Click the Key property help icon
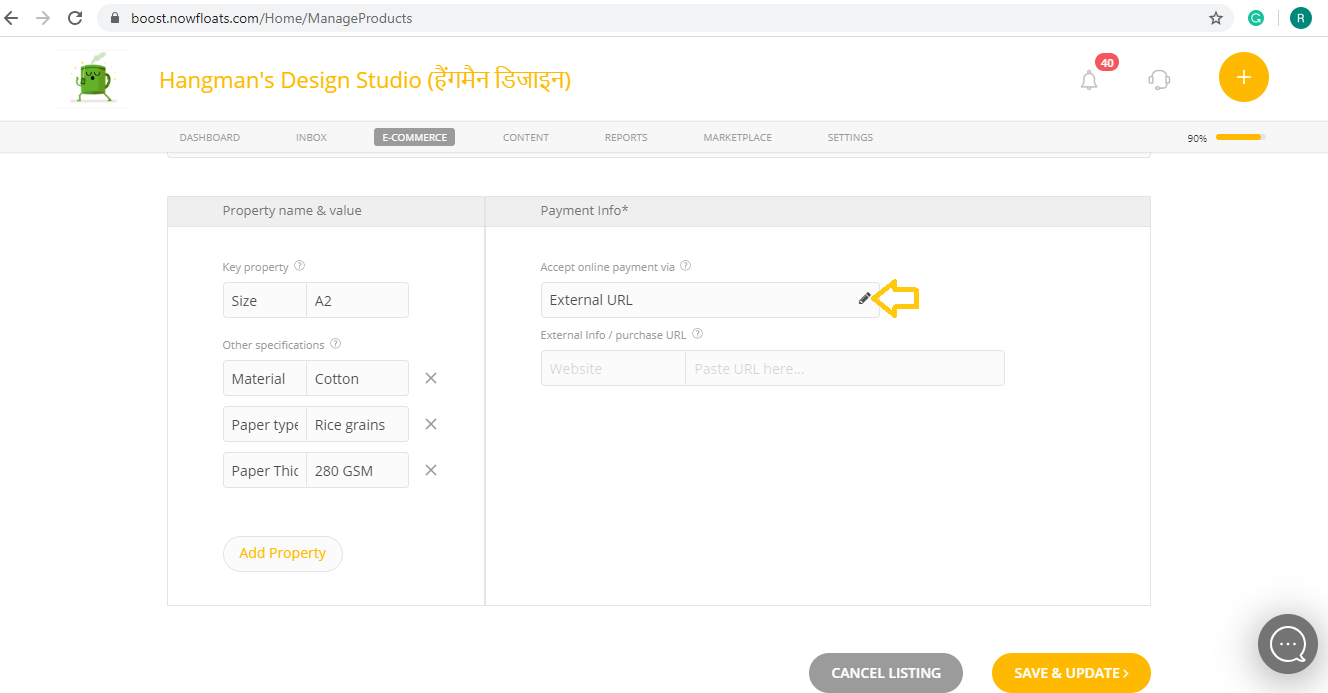This screenshot has width=1328, height=693. tap(298, 265)
